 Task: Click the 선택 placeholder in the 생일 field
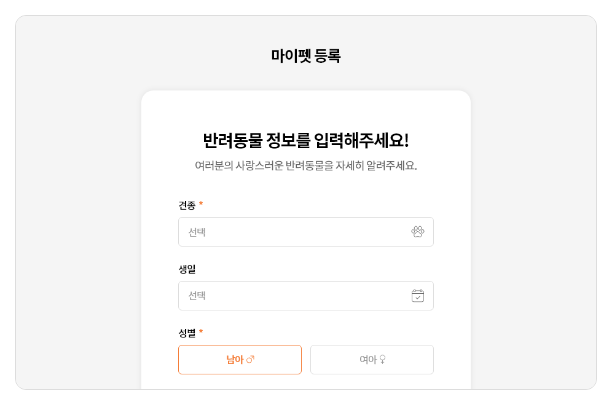click(197, 297)
